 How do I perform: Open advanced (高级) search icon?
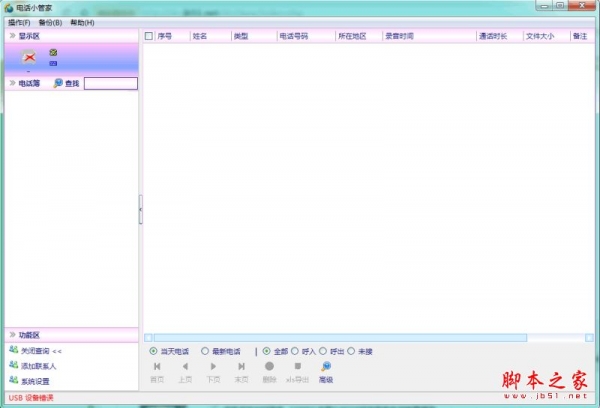(326, 367)
